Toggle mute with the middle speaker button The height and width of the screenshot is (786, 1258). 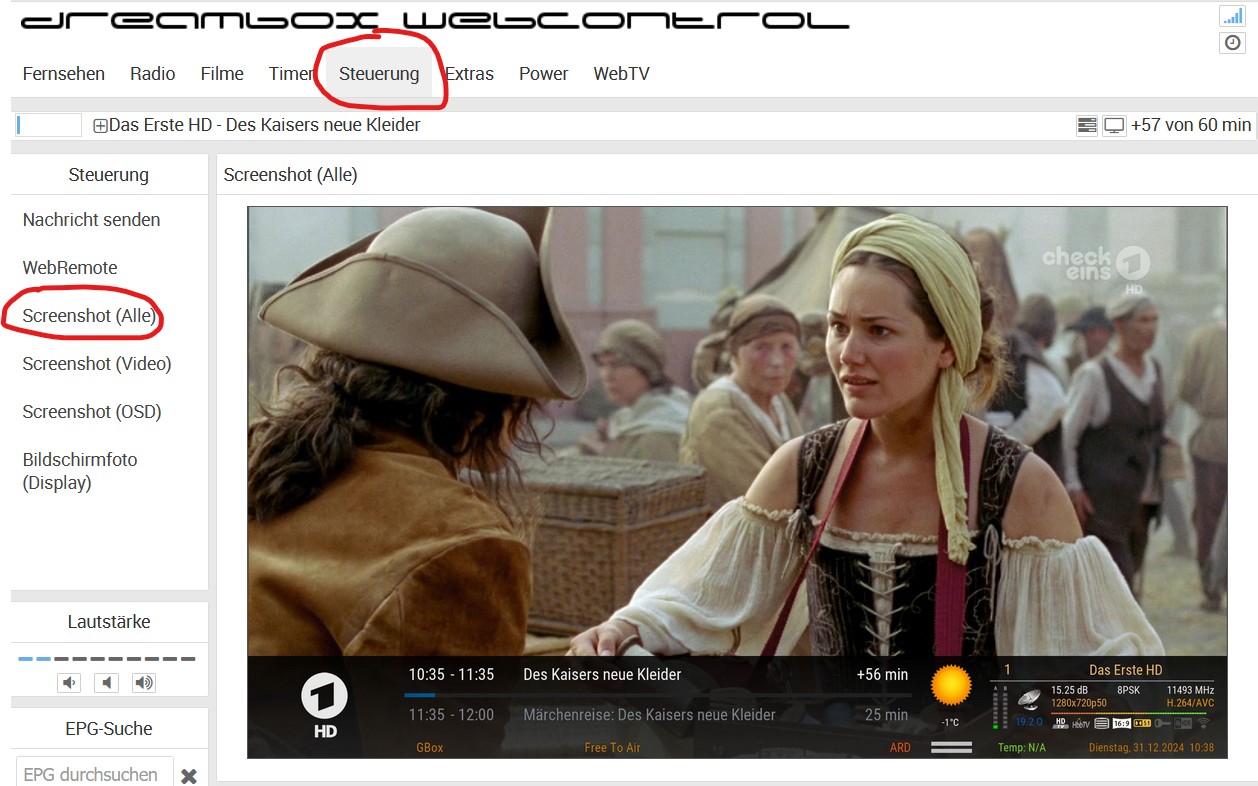click(x=107, y=683)
